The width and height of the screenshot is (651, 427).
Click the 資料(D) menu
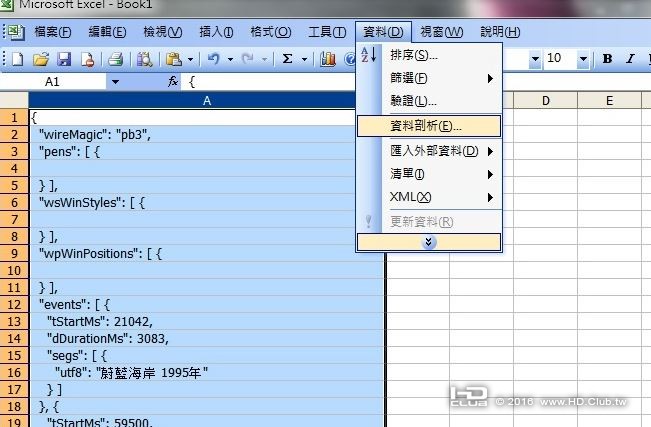pos(383,32)
